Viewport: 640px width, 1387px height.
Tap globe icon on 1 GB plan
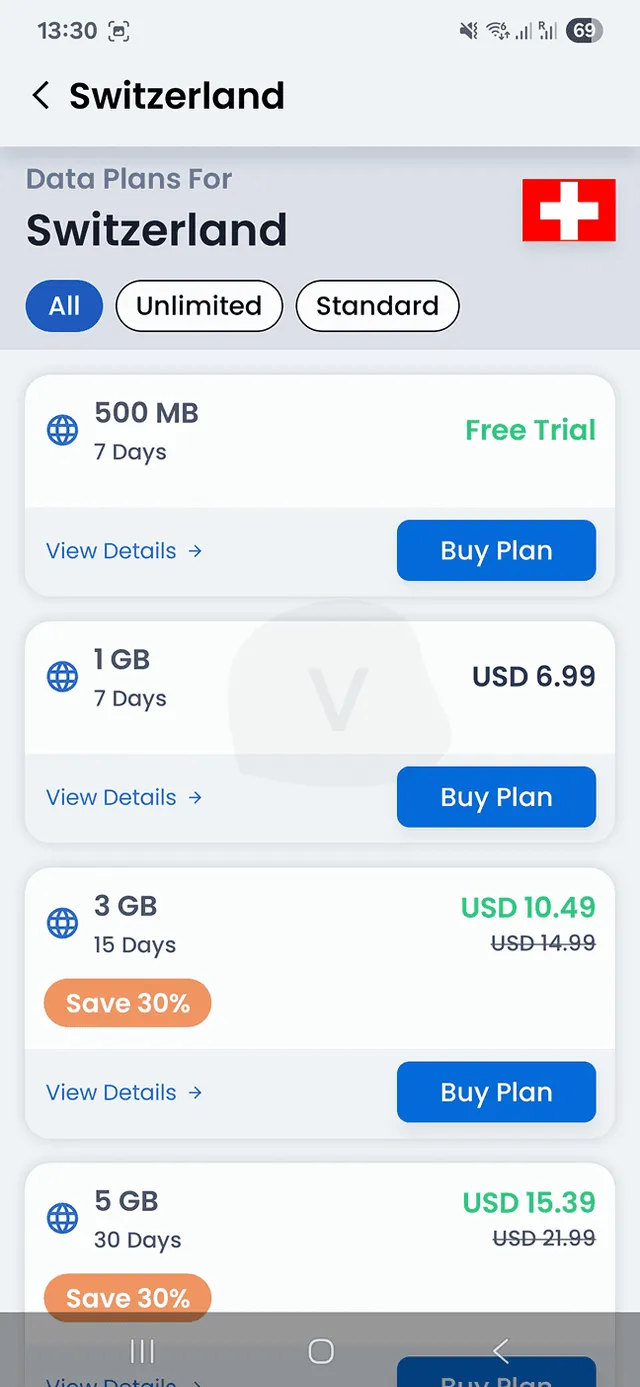[x=63, y=677]
